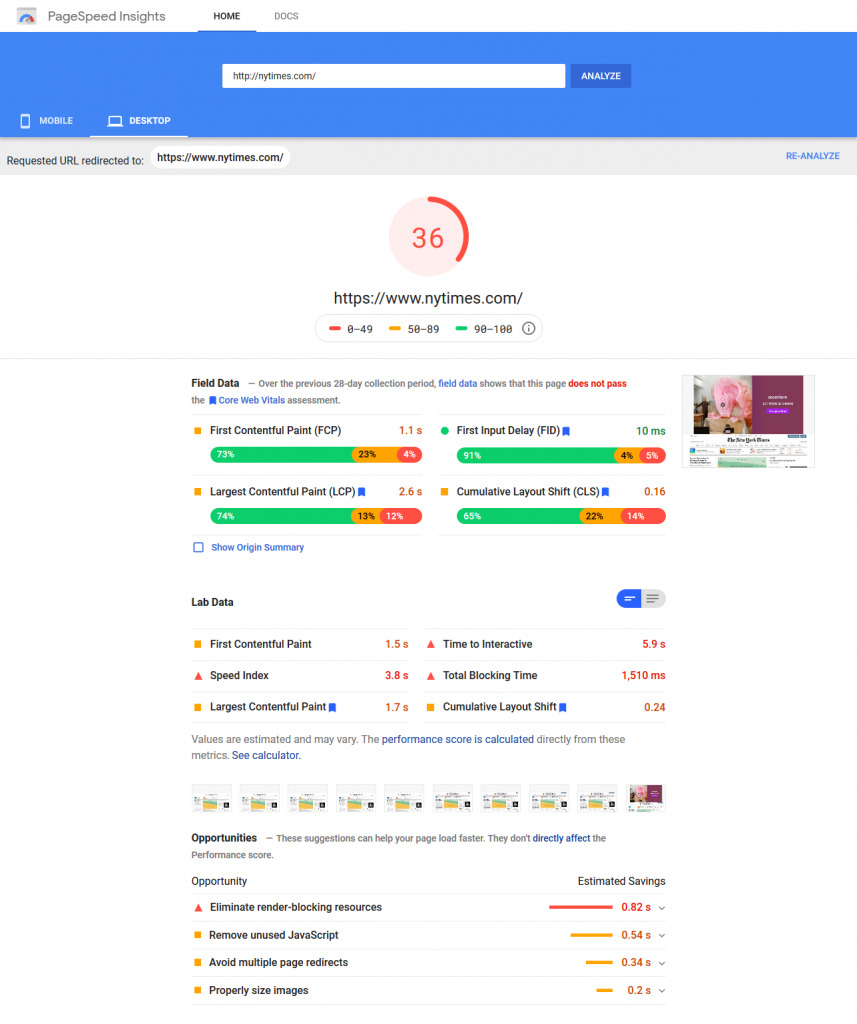Select the DESKTOP results tab

click(138, 121)
